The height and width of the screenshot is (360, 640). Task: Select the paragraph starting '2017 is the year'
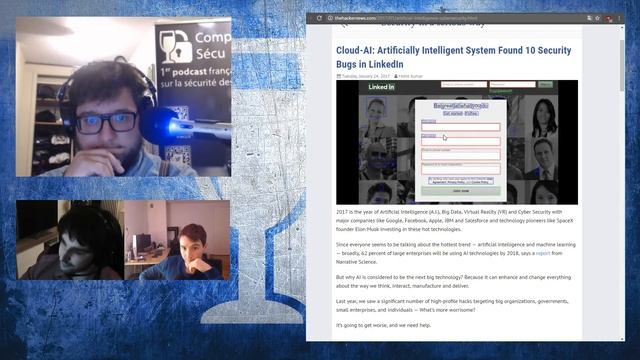[x=455, y=220]
